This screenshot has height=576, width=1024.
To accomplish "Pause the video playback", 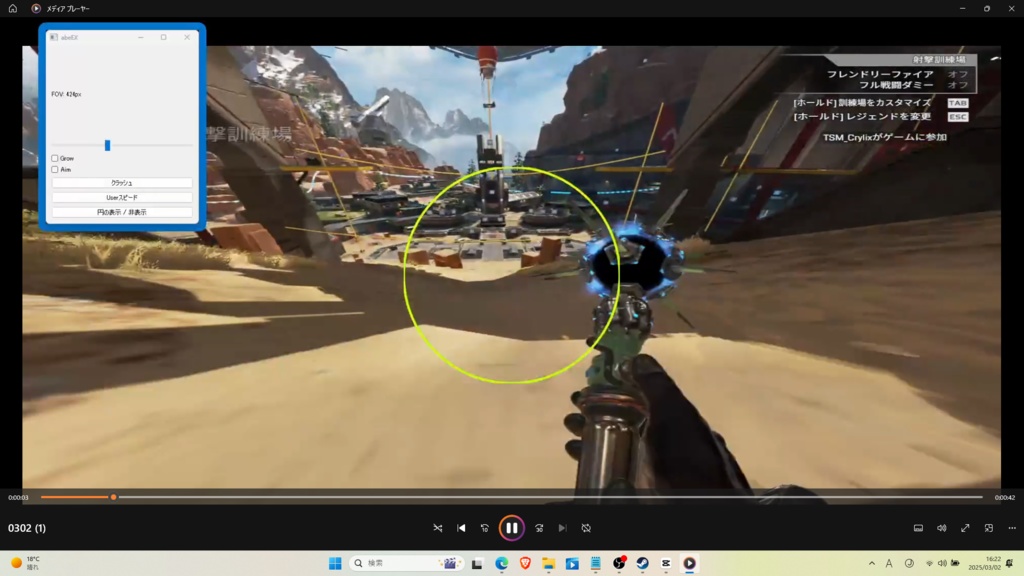I will (511, 528).
